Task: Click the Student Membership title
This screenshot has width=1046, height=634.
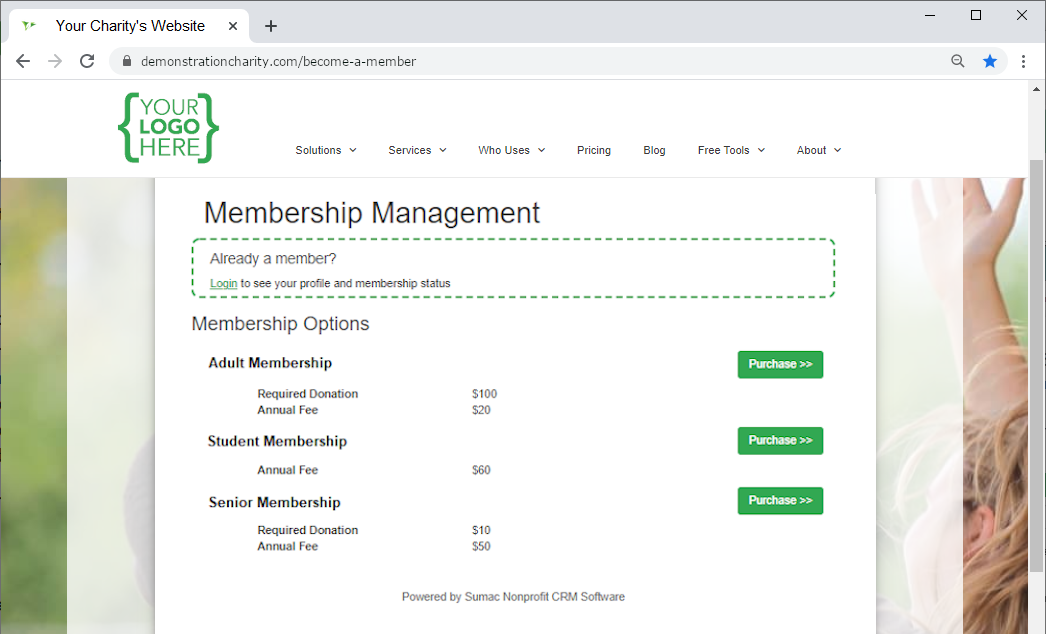Action: (x=278, y=441)
